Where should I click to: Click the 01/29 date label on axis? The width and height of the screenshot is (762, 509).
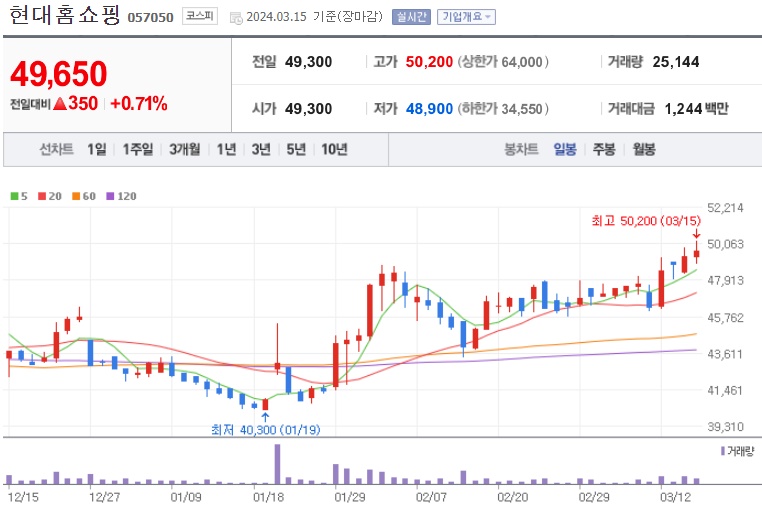point(349,497)
